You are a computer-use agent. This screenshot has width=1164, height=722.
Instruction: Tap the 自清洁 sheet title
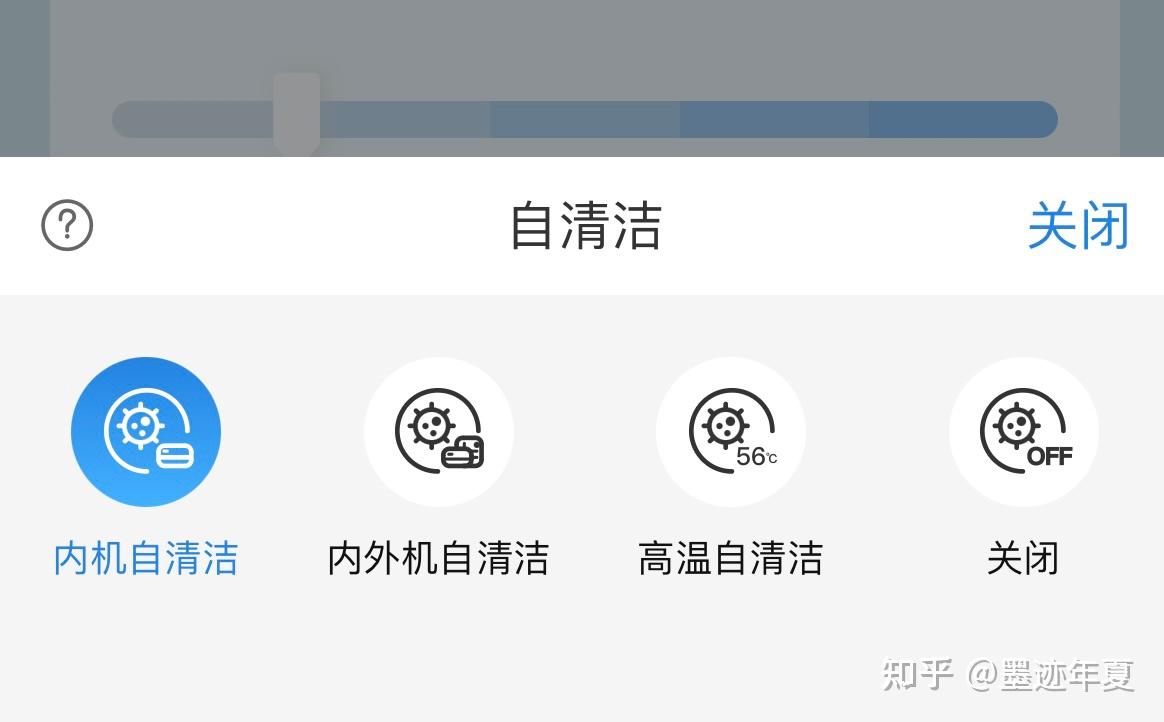pyautogui.click(x=586, y=225)
